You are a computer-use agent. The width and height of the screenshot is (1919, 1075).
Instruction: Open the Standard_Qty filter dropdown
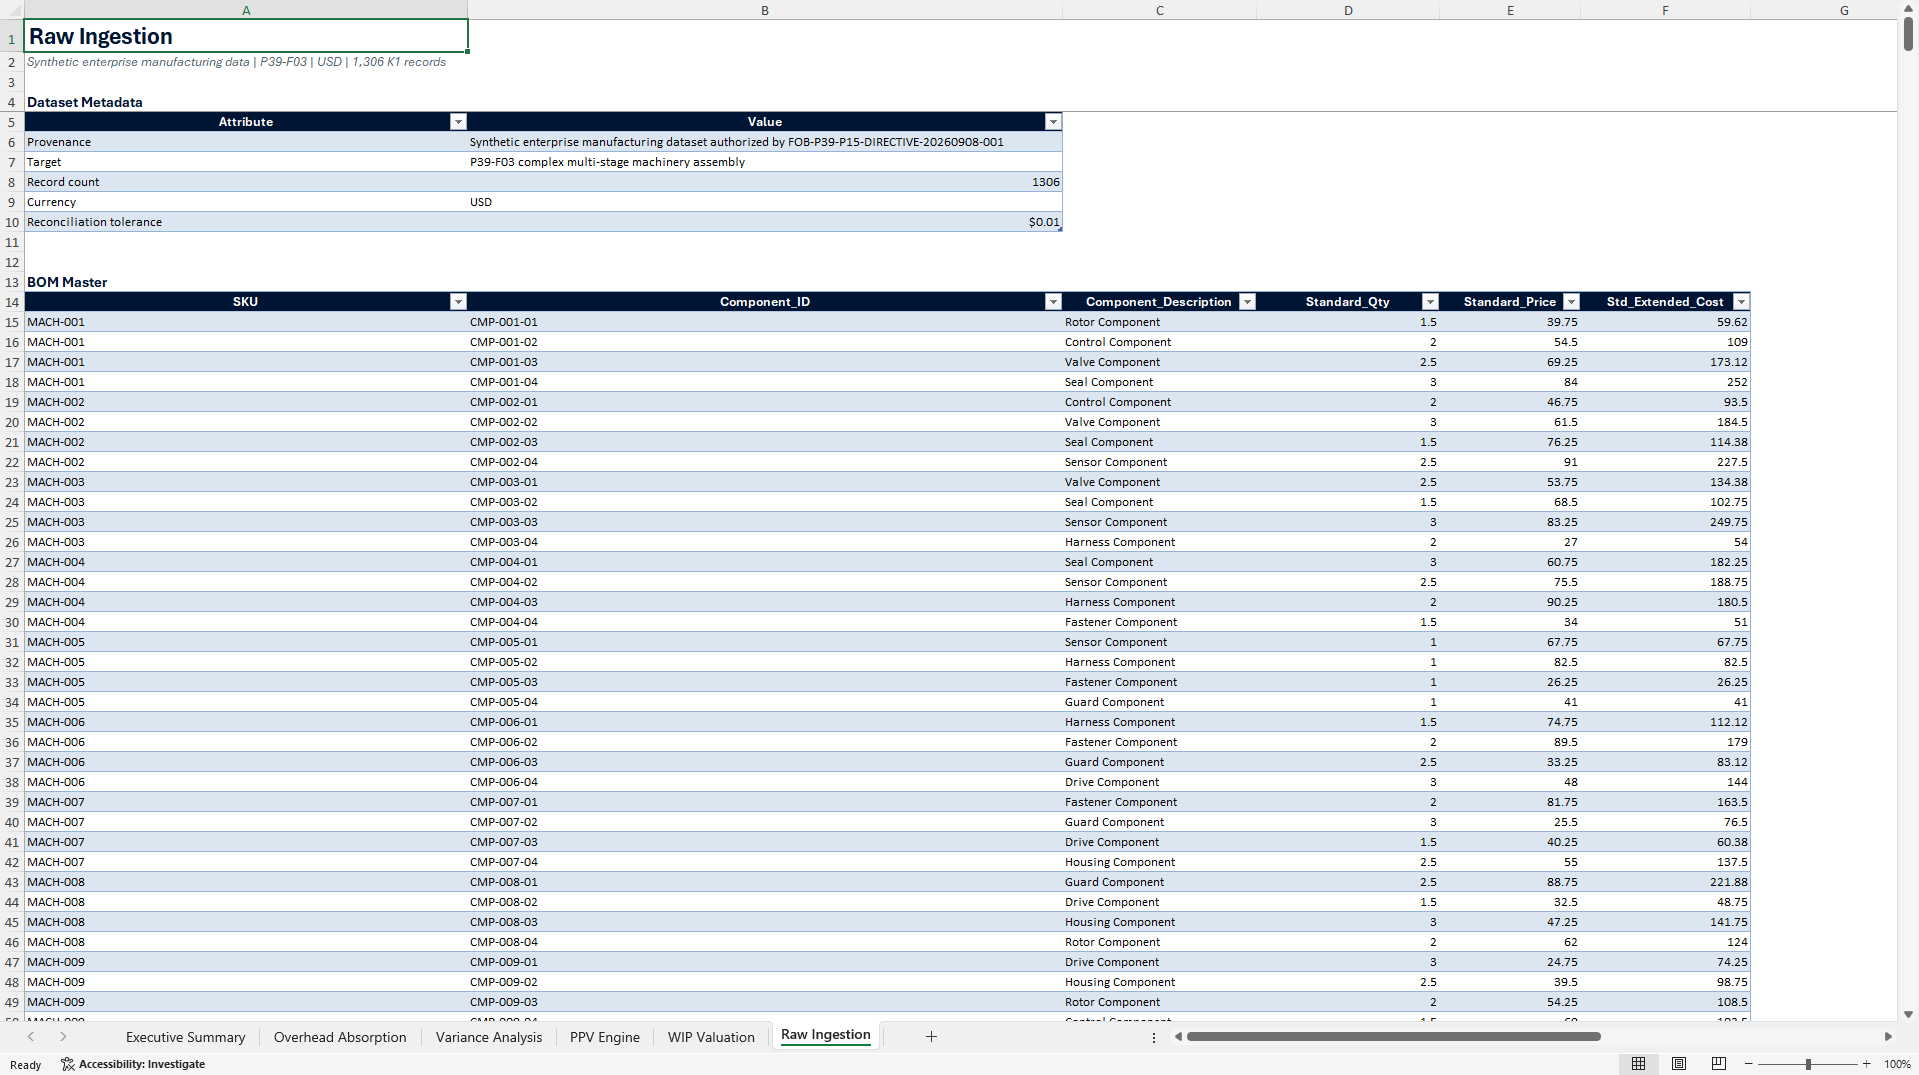[x=1430, y=302]
